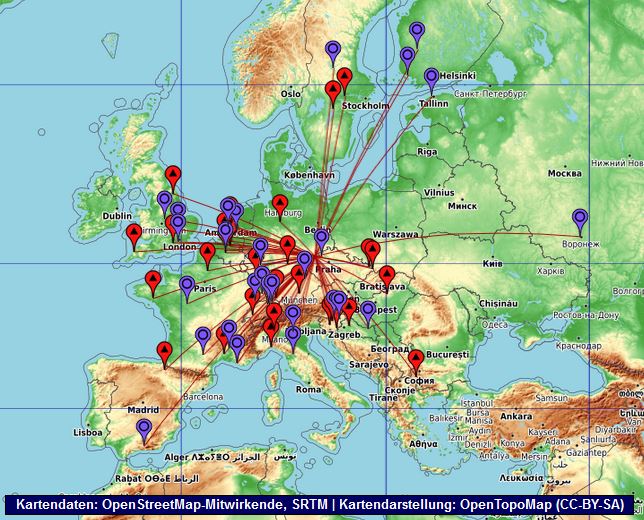The width and height of the screenshot is (644, 520).
Task: Select the red marker off northern Spain coast
Action: (x=165, y=351)
